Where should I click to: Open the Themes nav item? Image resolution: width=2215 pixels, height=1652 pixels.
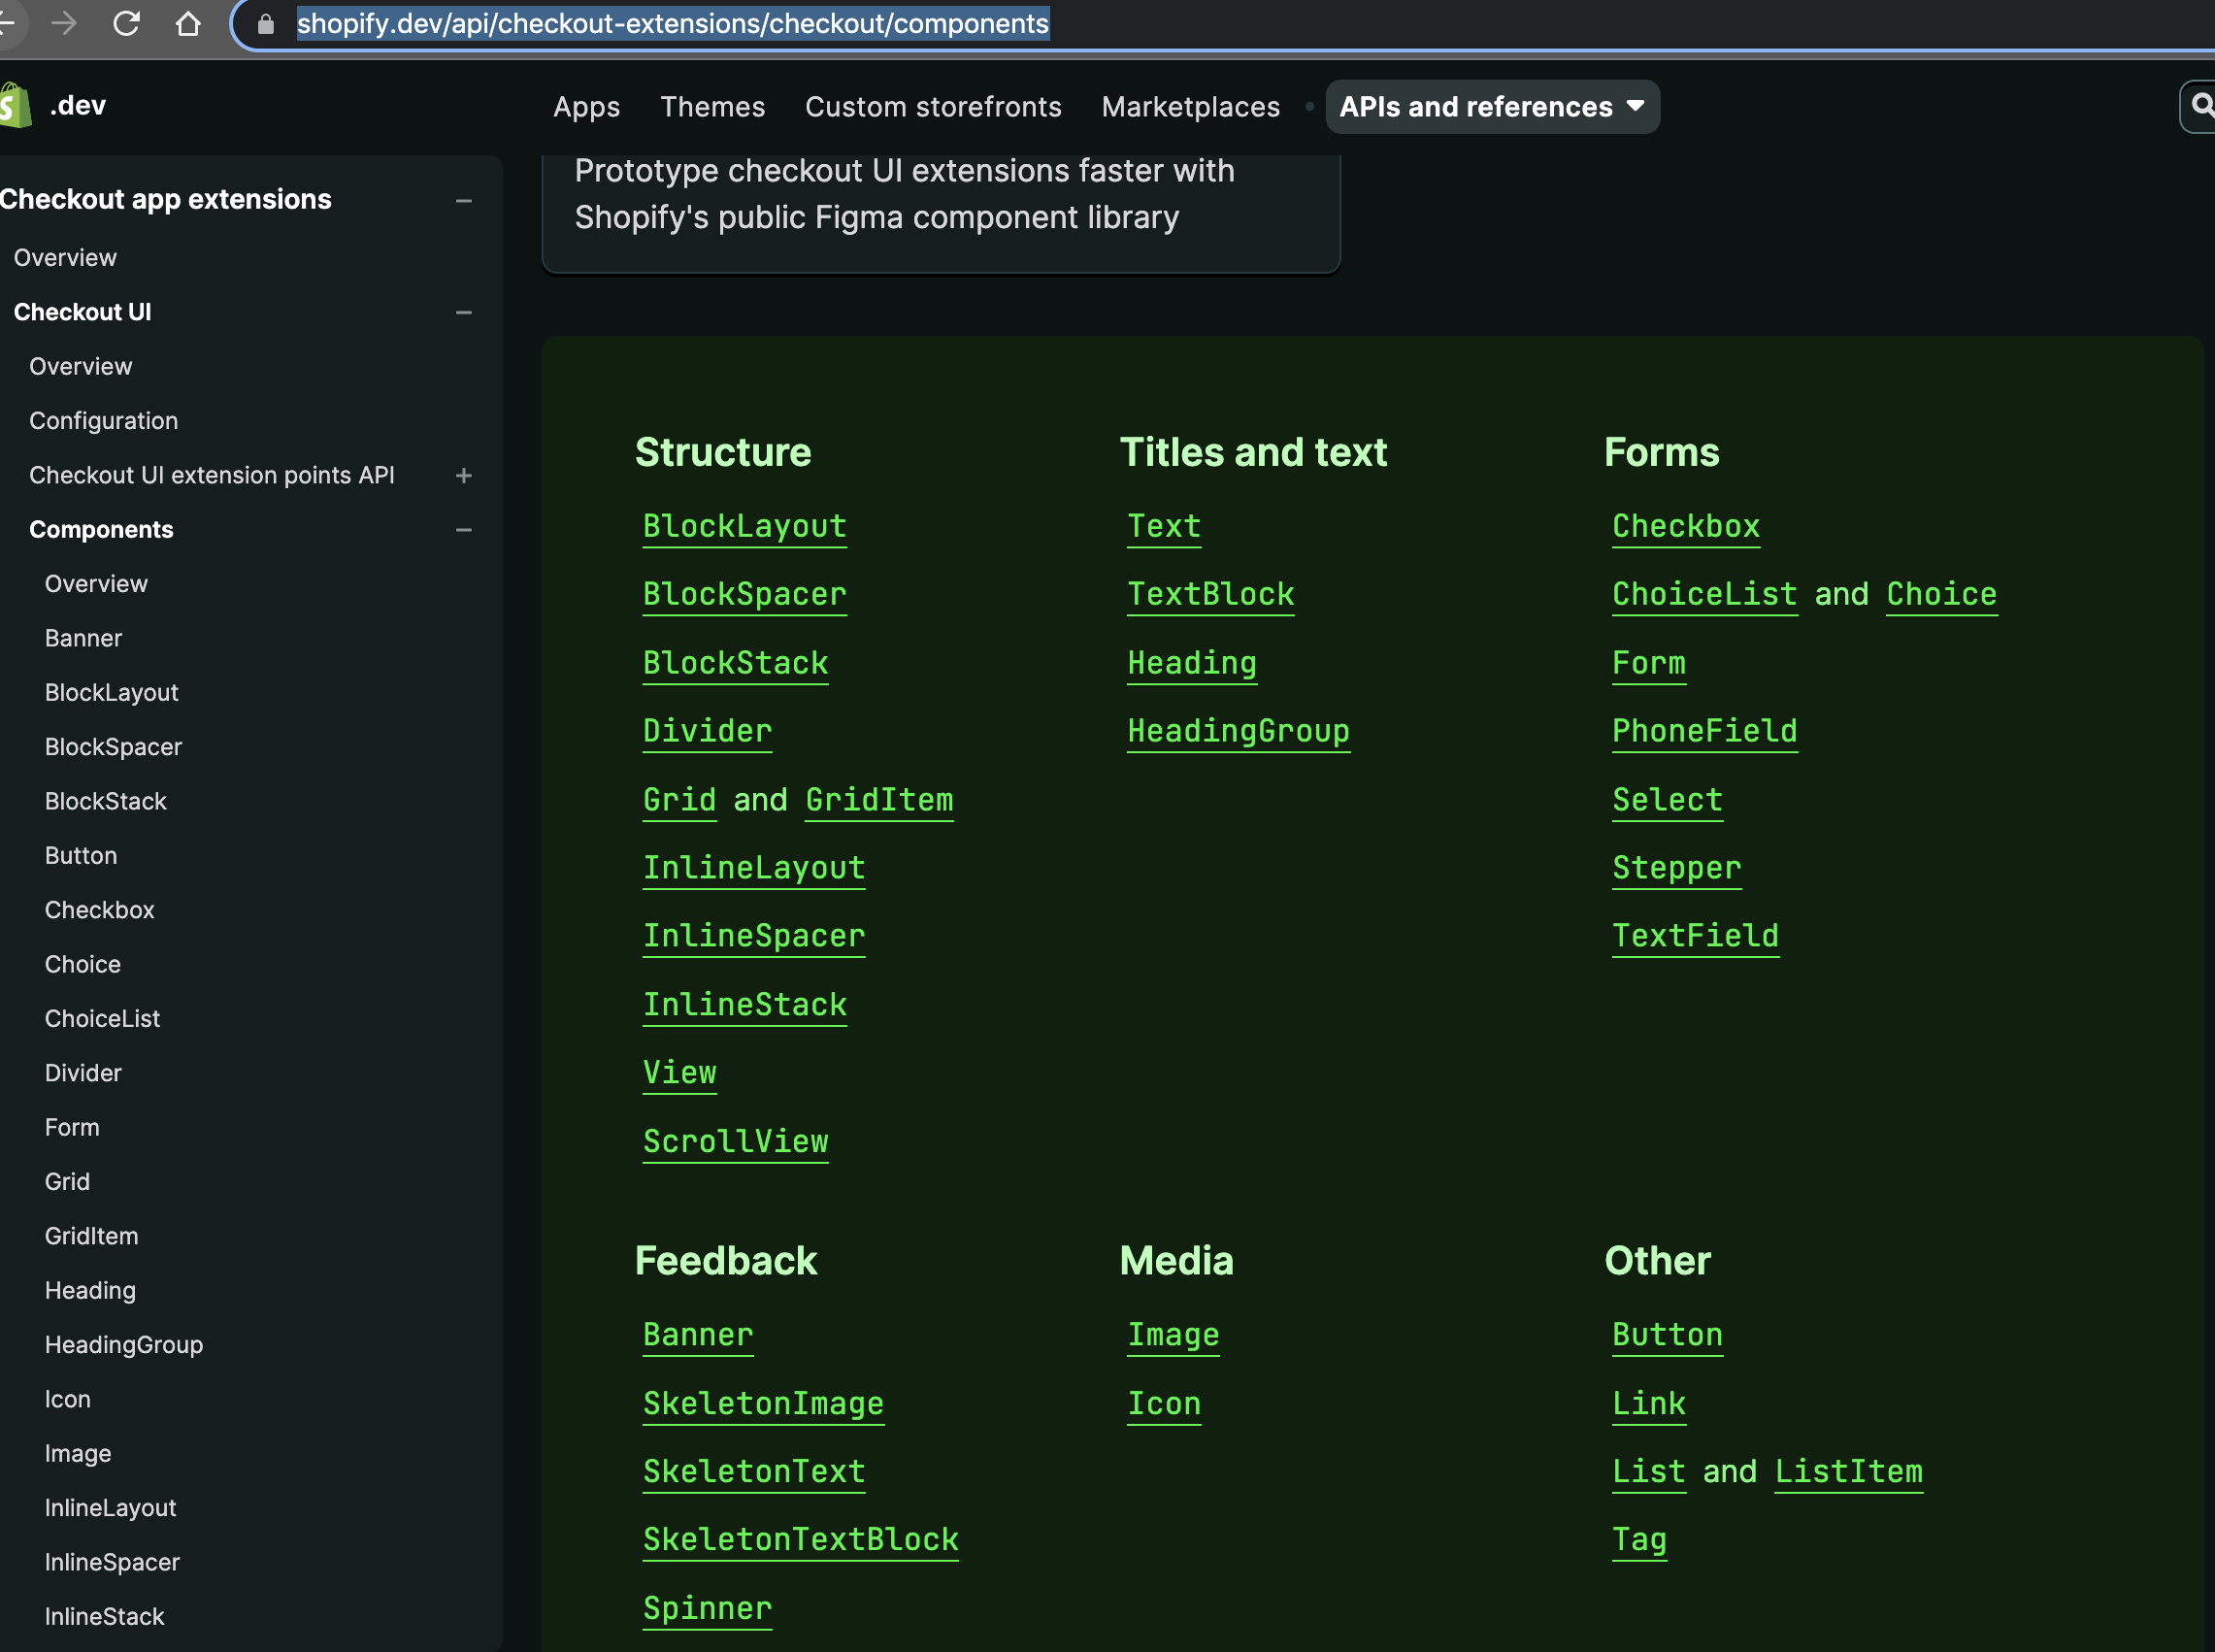point(712,107)
